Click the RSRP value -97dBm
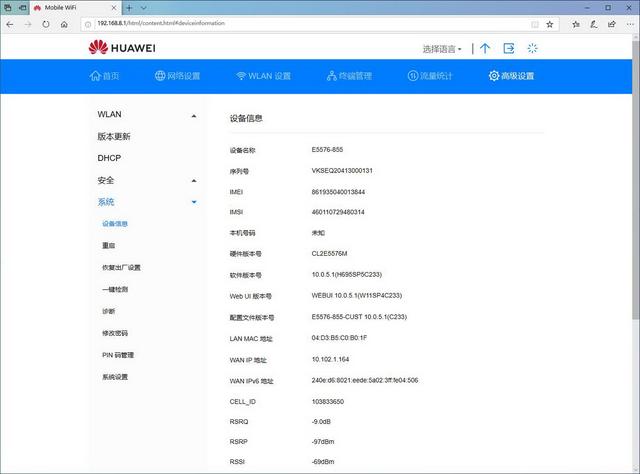Viewport: 640px width, 474px height. coord(323,442)
